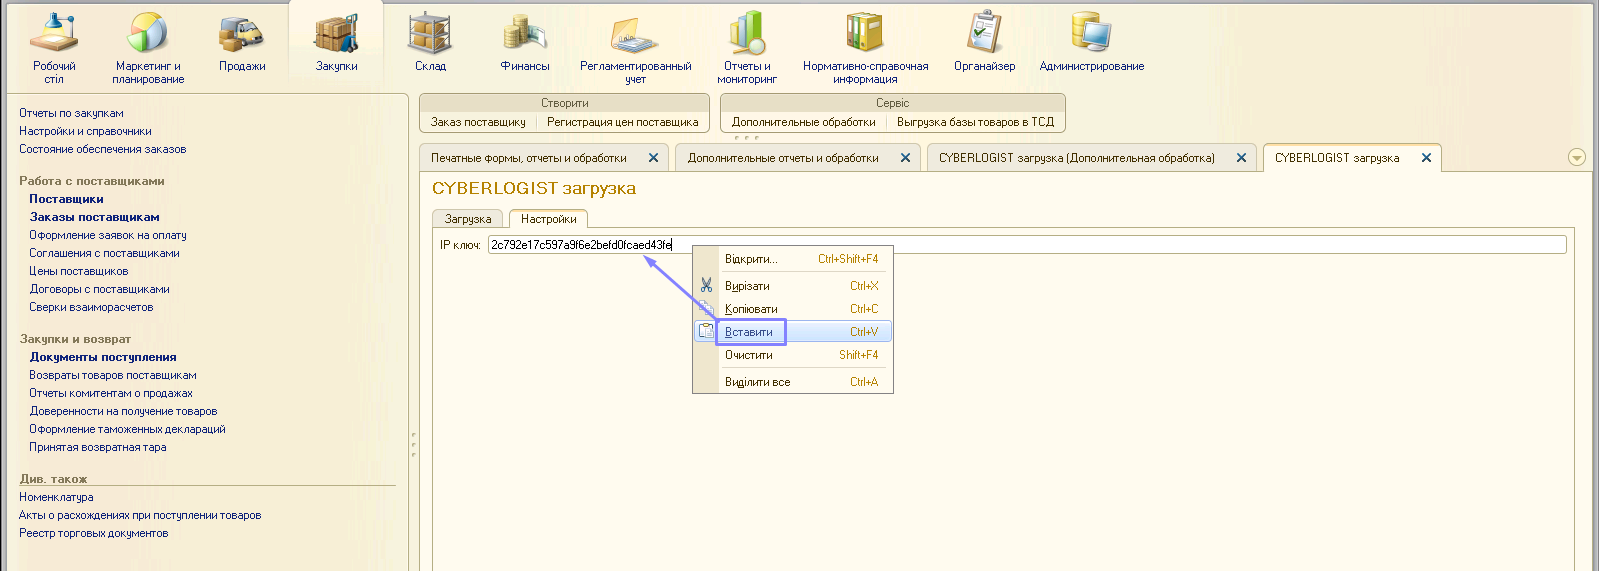This screenshot has width=1599, height=571.
Task: Click Выгрузка базы товаров в ТСД
Action: click(975, 122)
